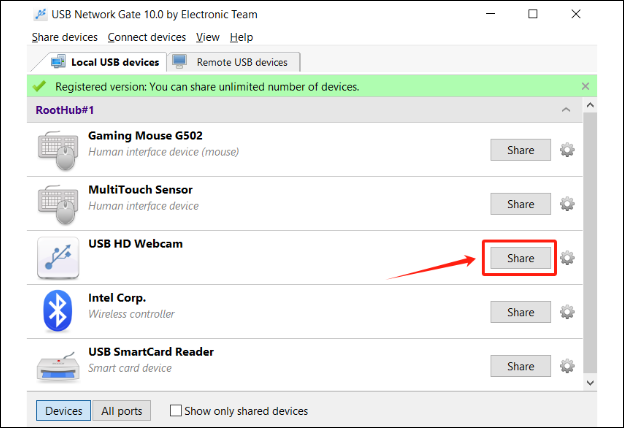Click the Gaming Mouse G502 device icon
The image size is (624, 428).
58,150
